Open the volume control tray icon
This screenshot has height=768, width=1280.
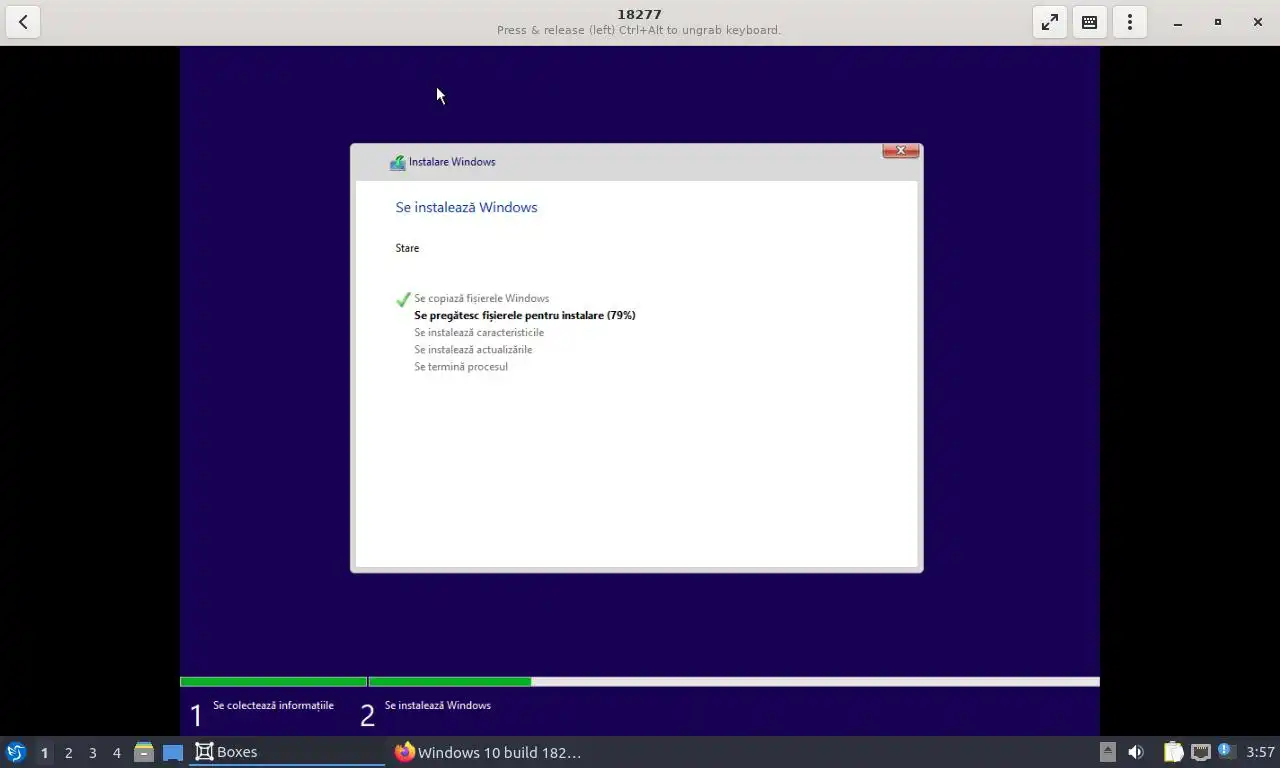coord(1136,752)
